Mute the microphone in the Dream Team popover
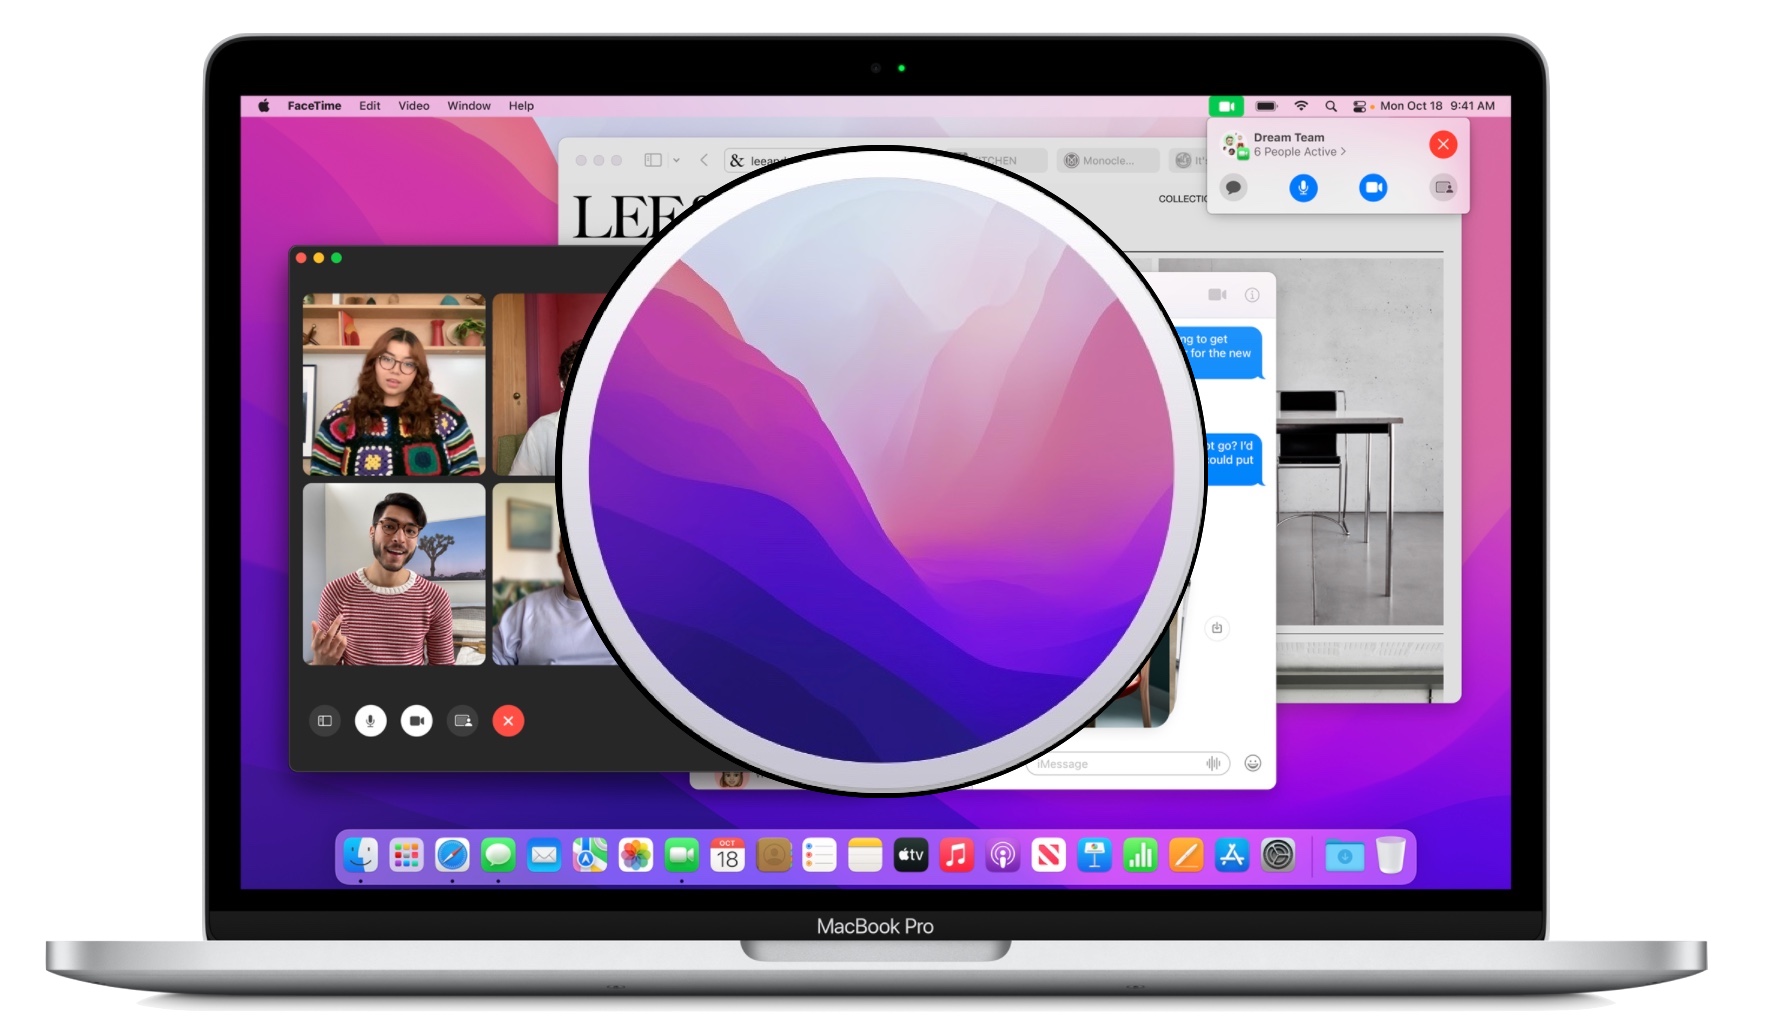The height and width of the screenshot is (1022, 1766). (1303, 188)
